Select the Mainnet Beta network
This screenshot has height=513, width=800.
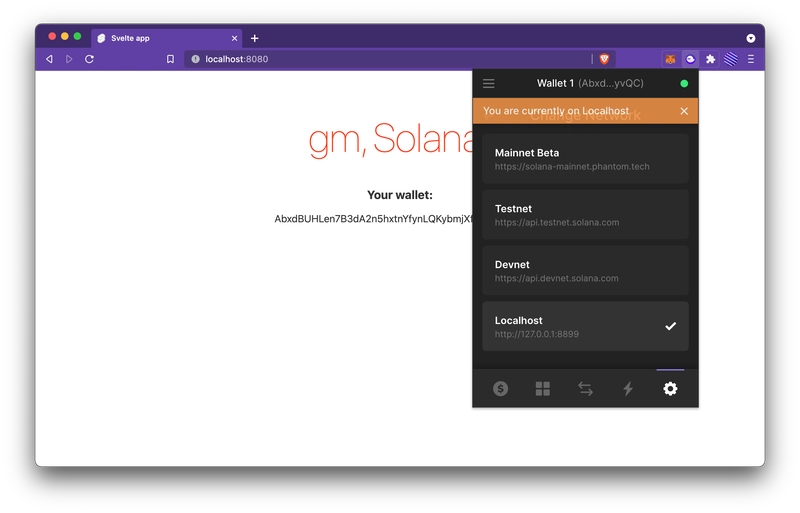pos(585,159)
